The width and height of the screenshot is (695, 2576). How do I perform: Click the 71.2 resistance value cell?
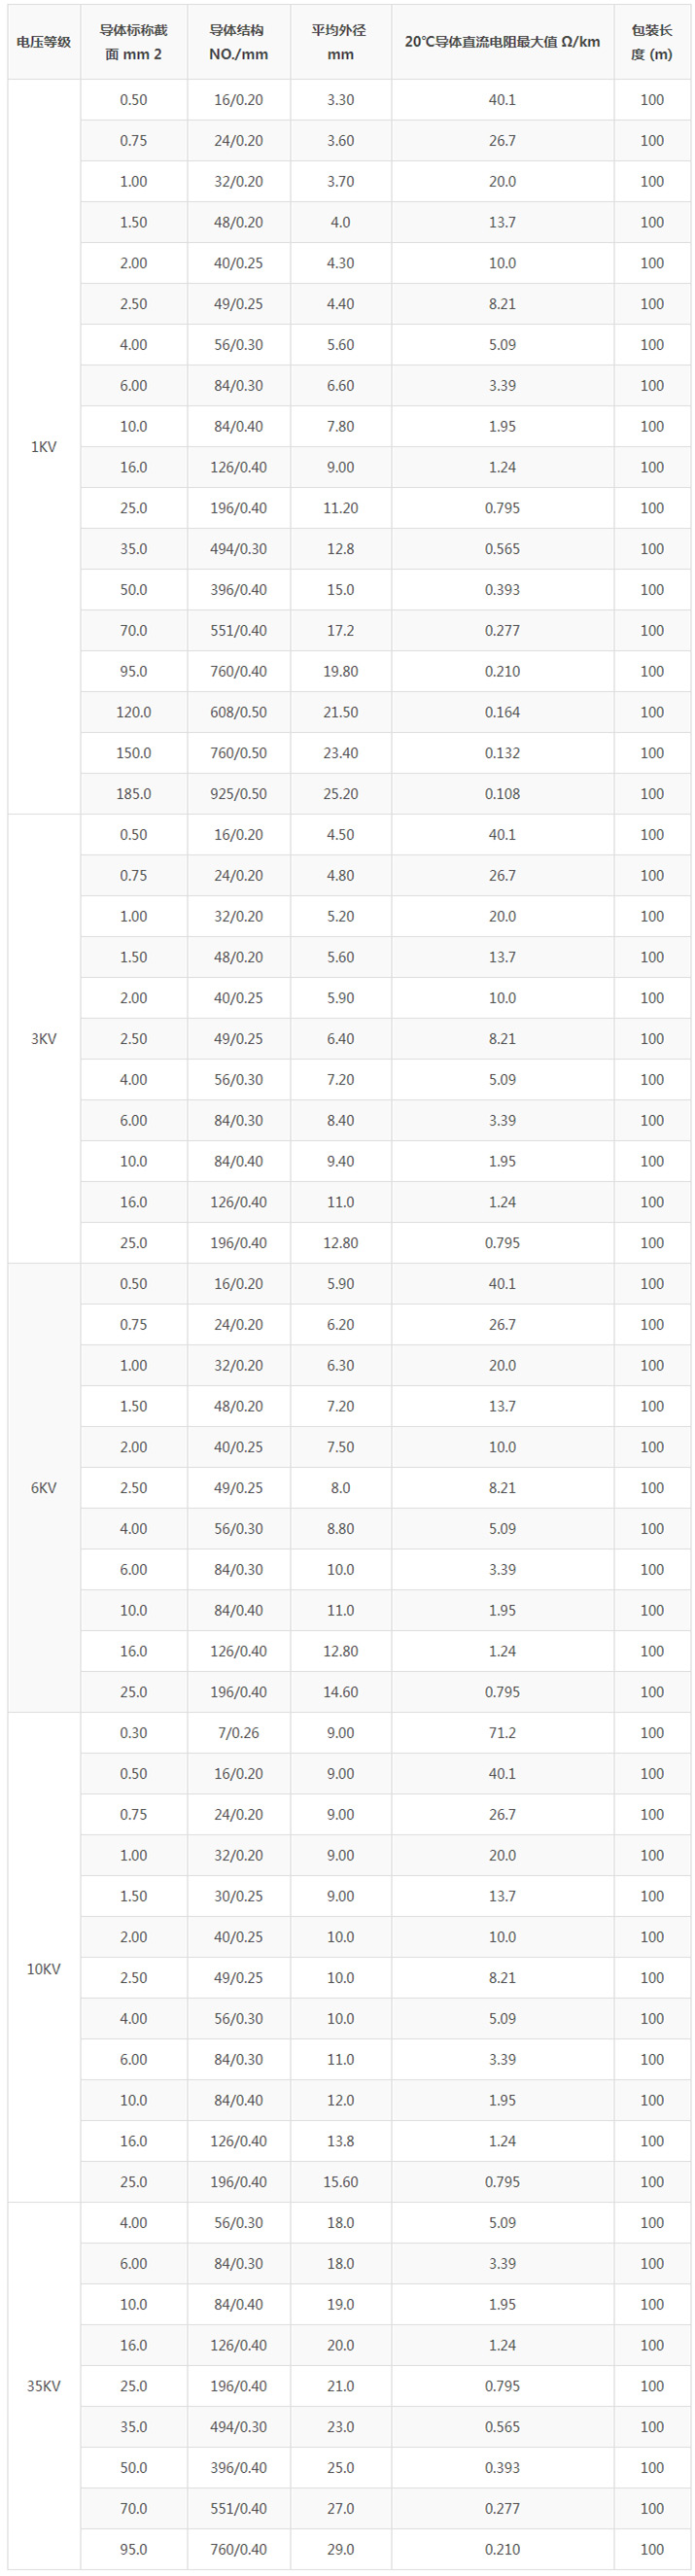tap(502, 1733)
